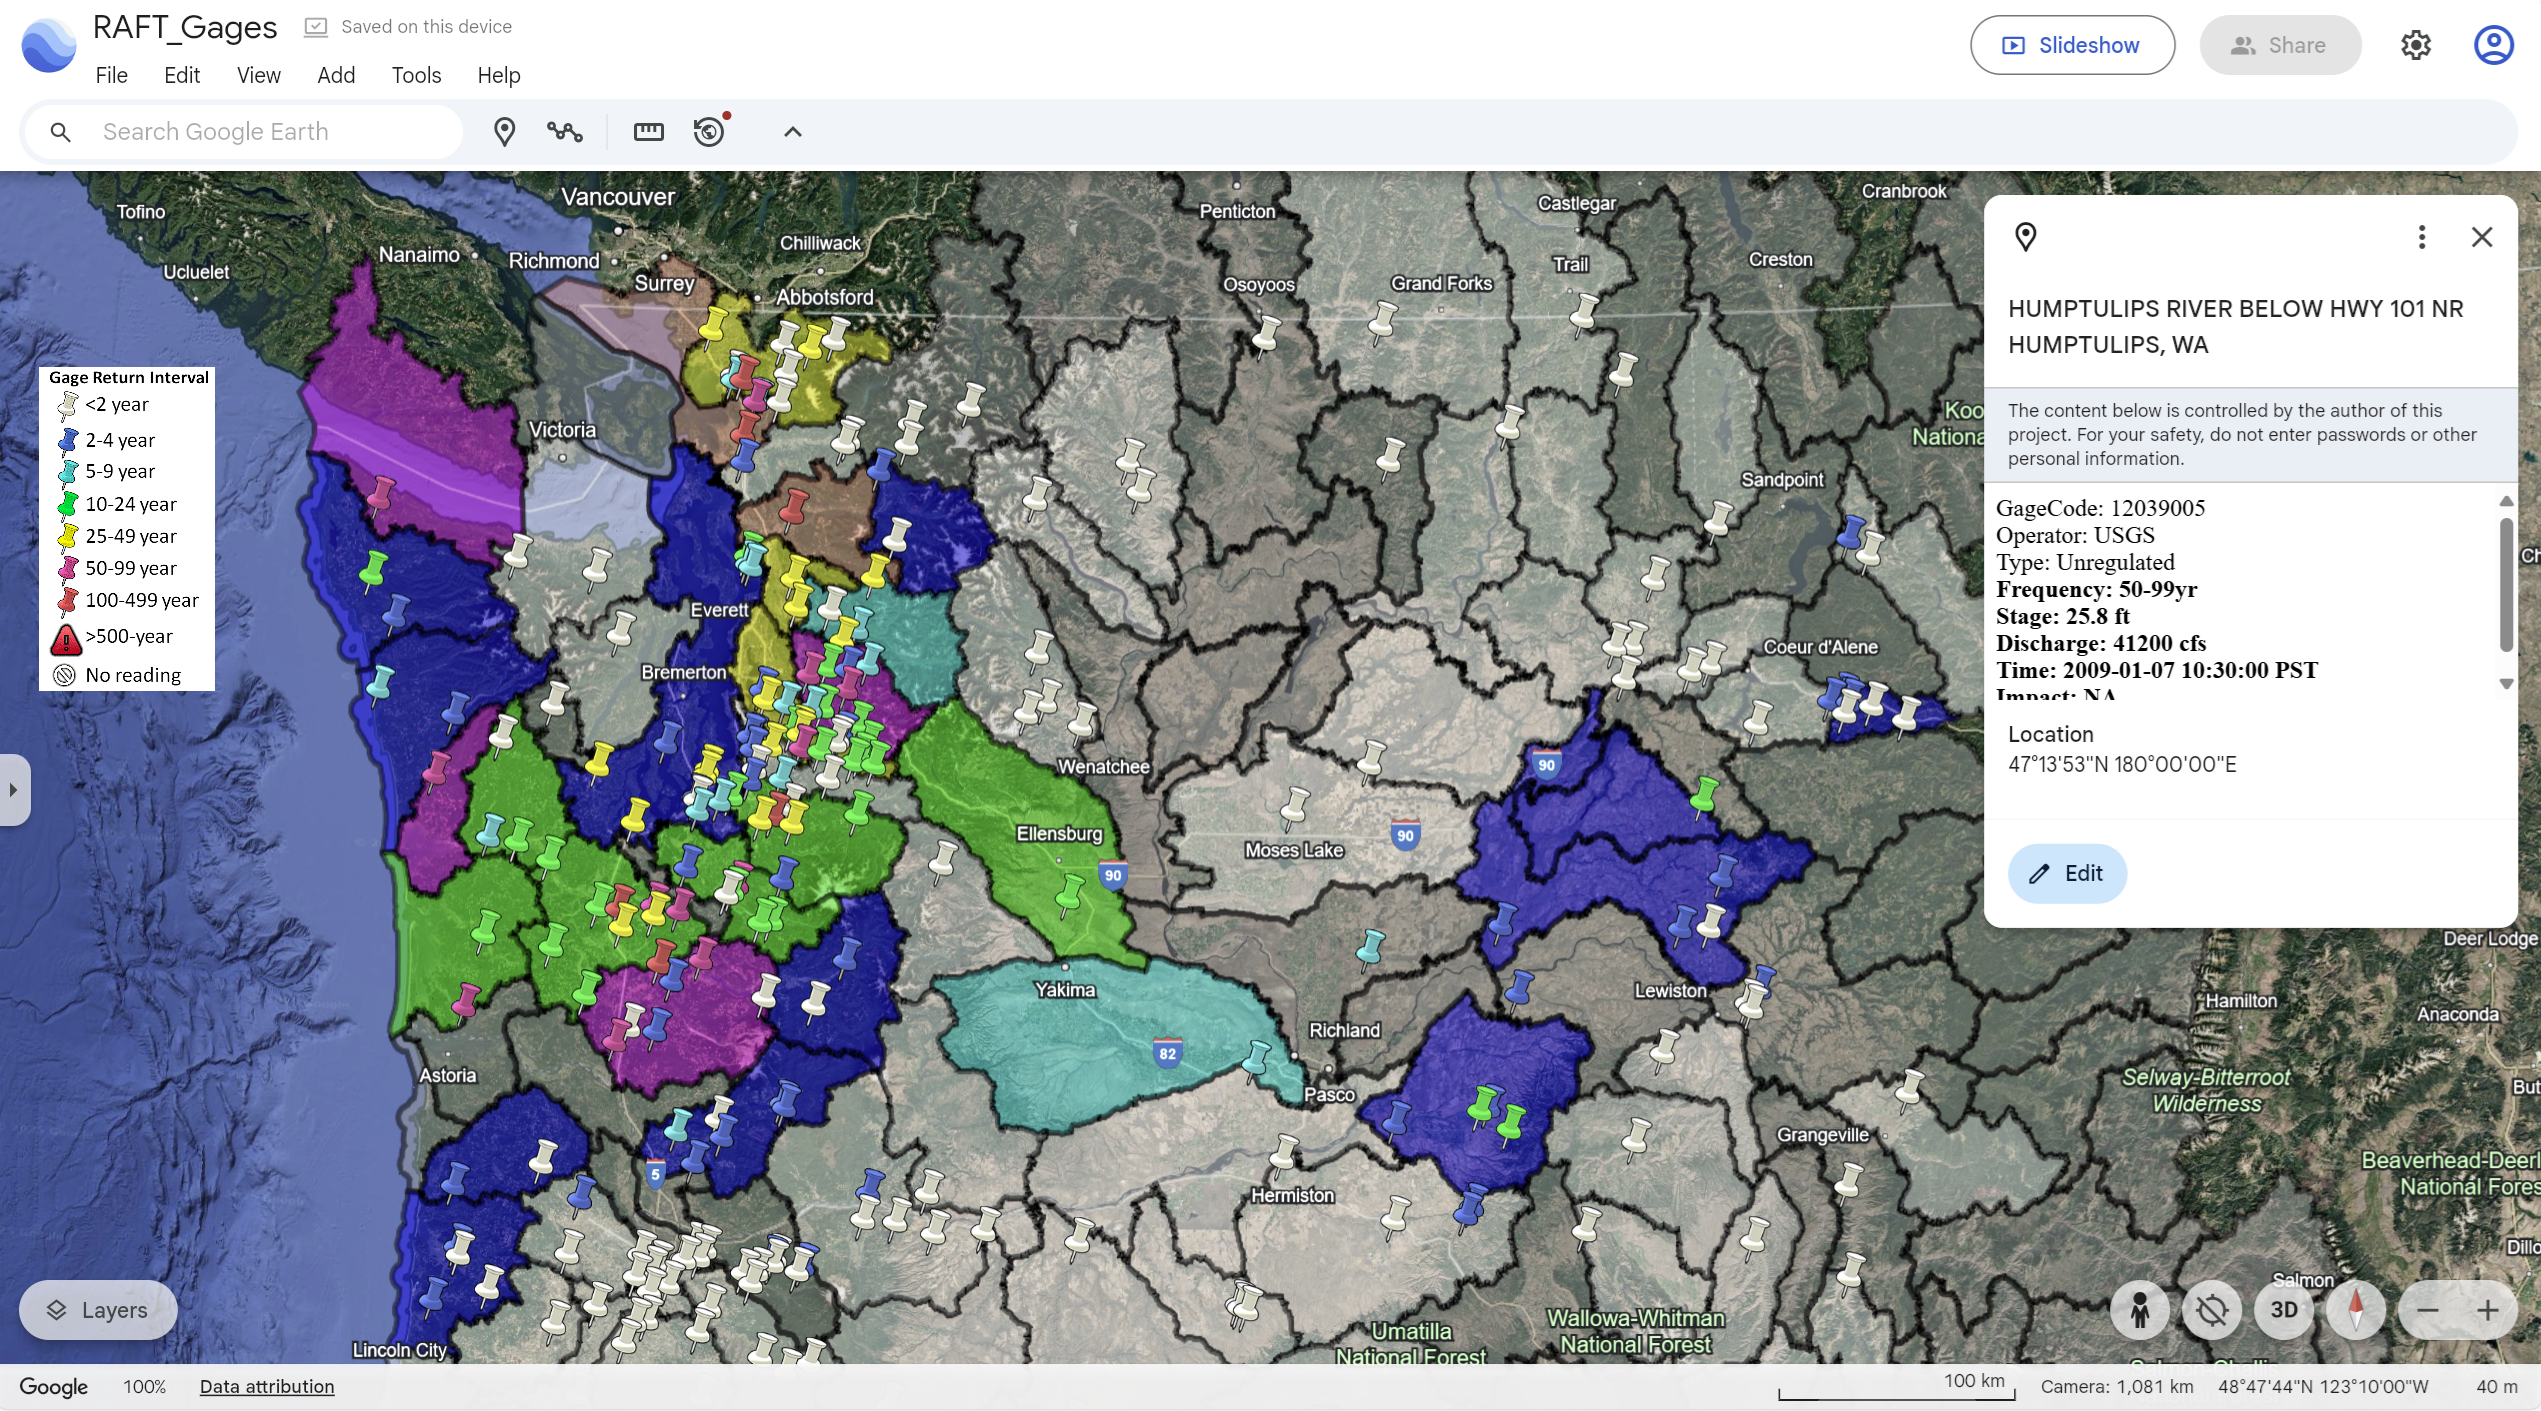The width and height of the screenshot is (2541, 1411).
Task: Click the GageCode: 12039005 text
Action: tap(2100, 508)
